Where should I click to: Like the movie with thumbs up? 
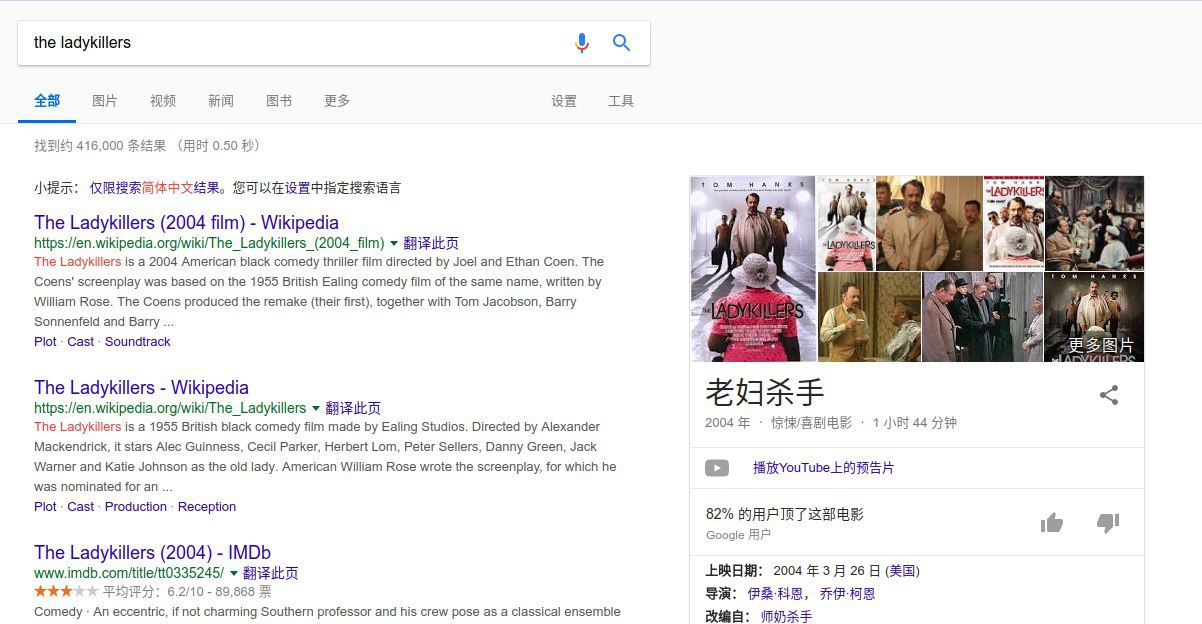[1051, 522]
